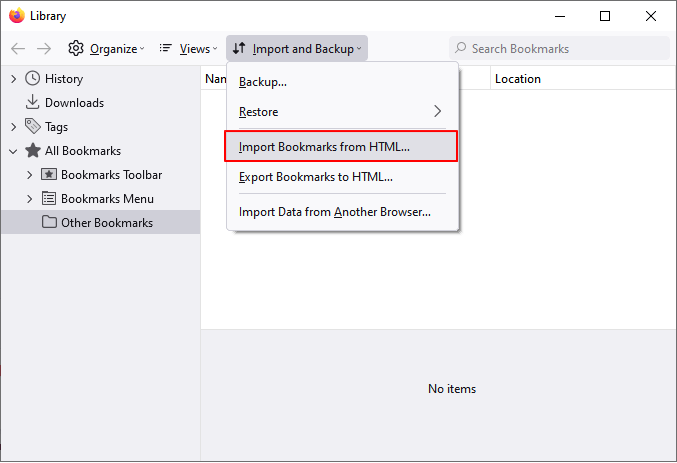The height and width of the screenshot is (463, 677).
Task: Open the Organize gear dropdown
Action: [105, 48]
